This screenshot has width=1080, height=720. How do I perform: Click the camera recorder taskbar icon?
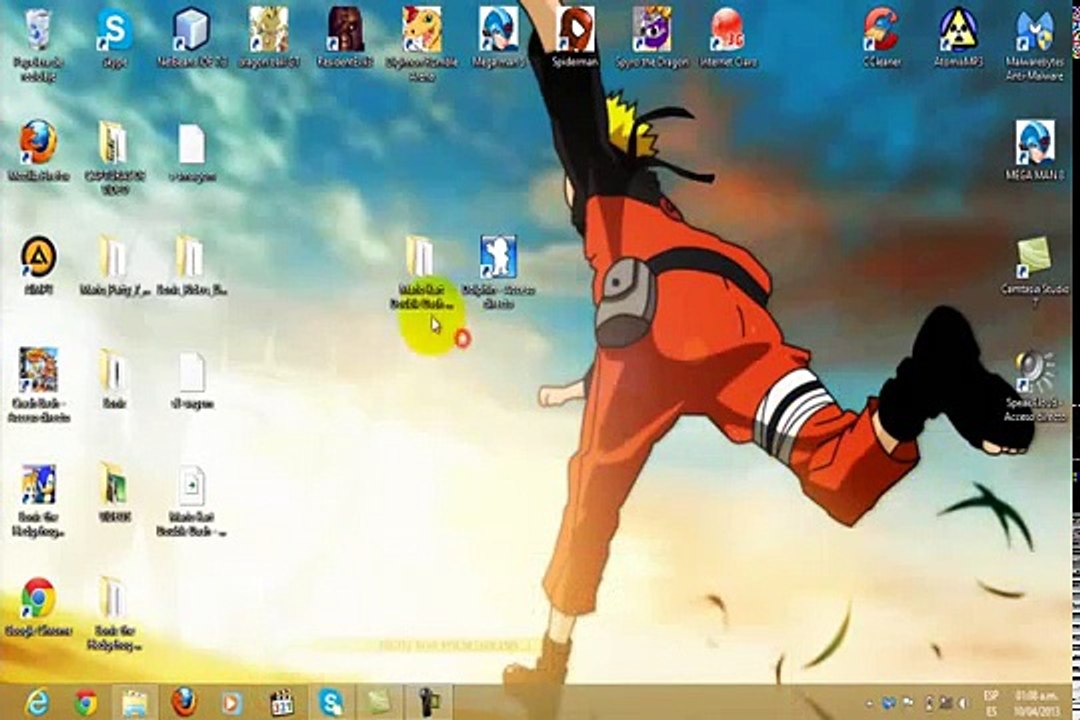[x=430, y=702]
